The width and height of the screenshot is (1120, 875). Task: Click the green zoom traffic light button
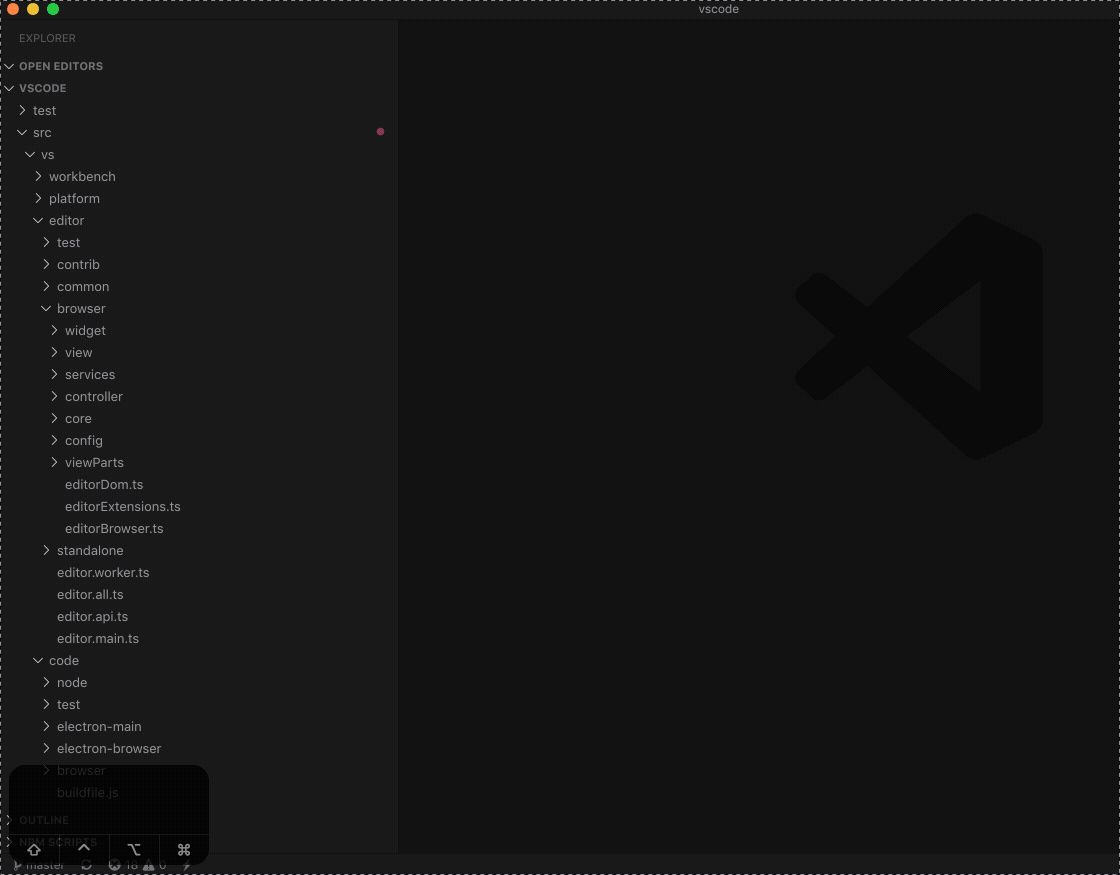pyautogui.click(x=52, y=9)
